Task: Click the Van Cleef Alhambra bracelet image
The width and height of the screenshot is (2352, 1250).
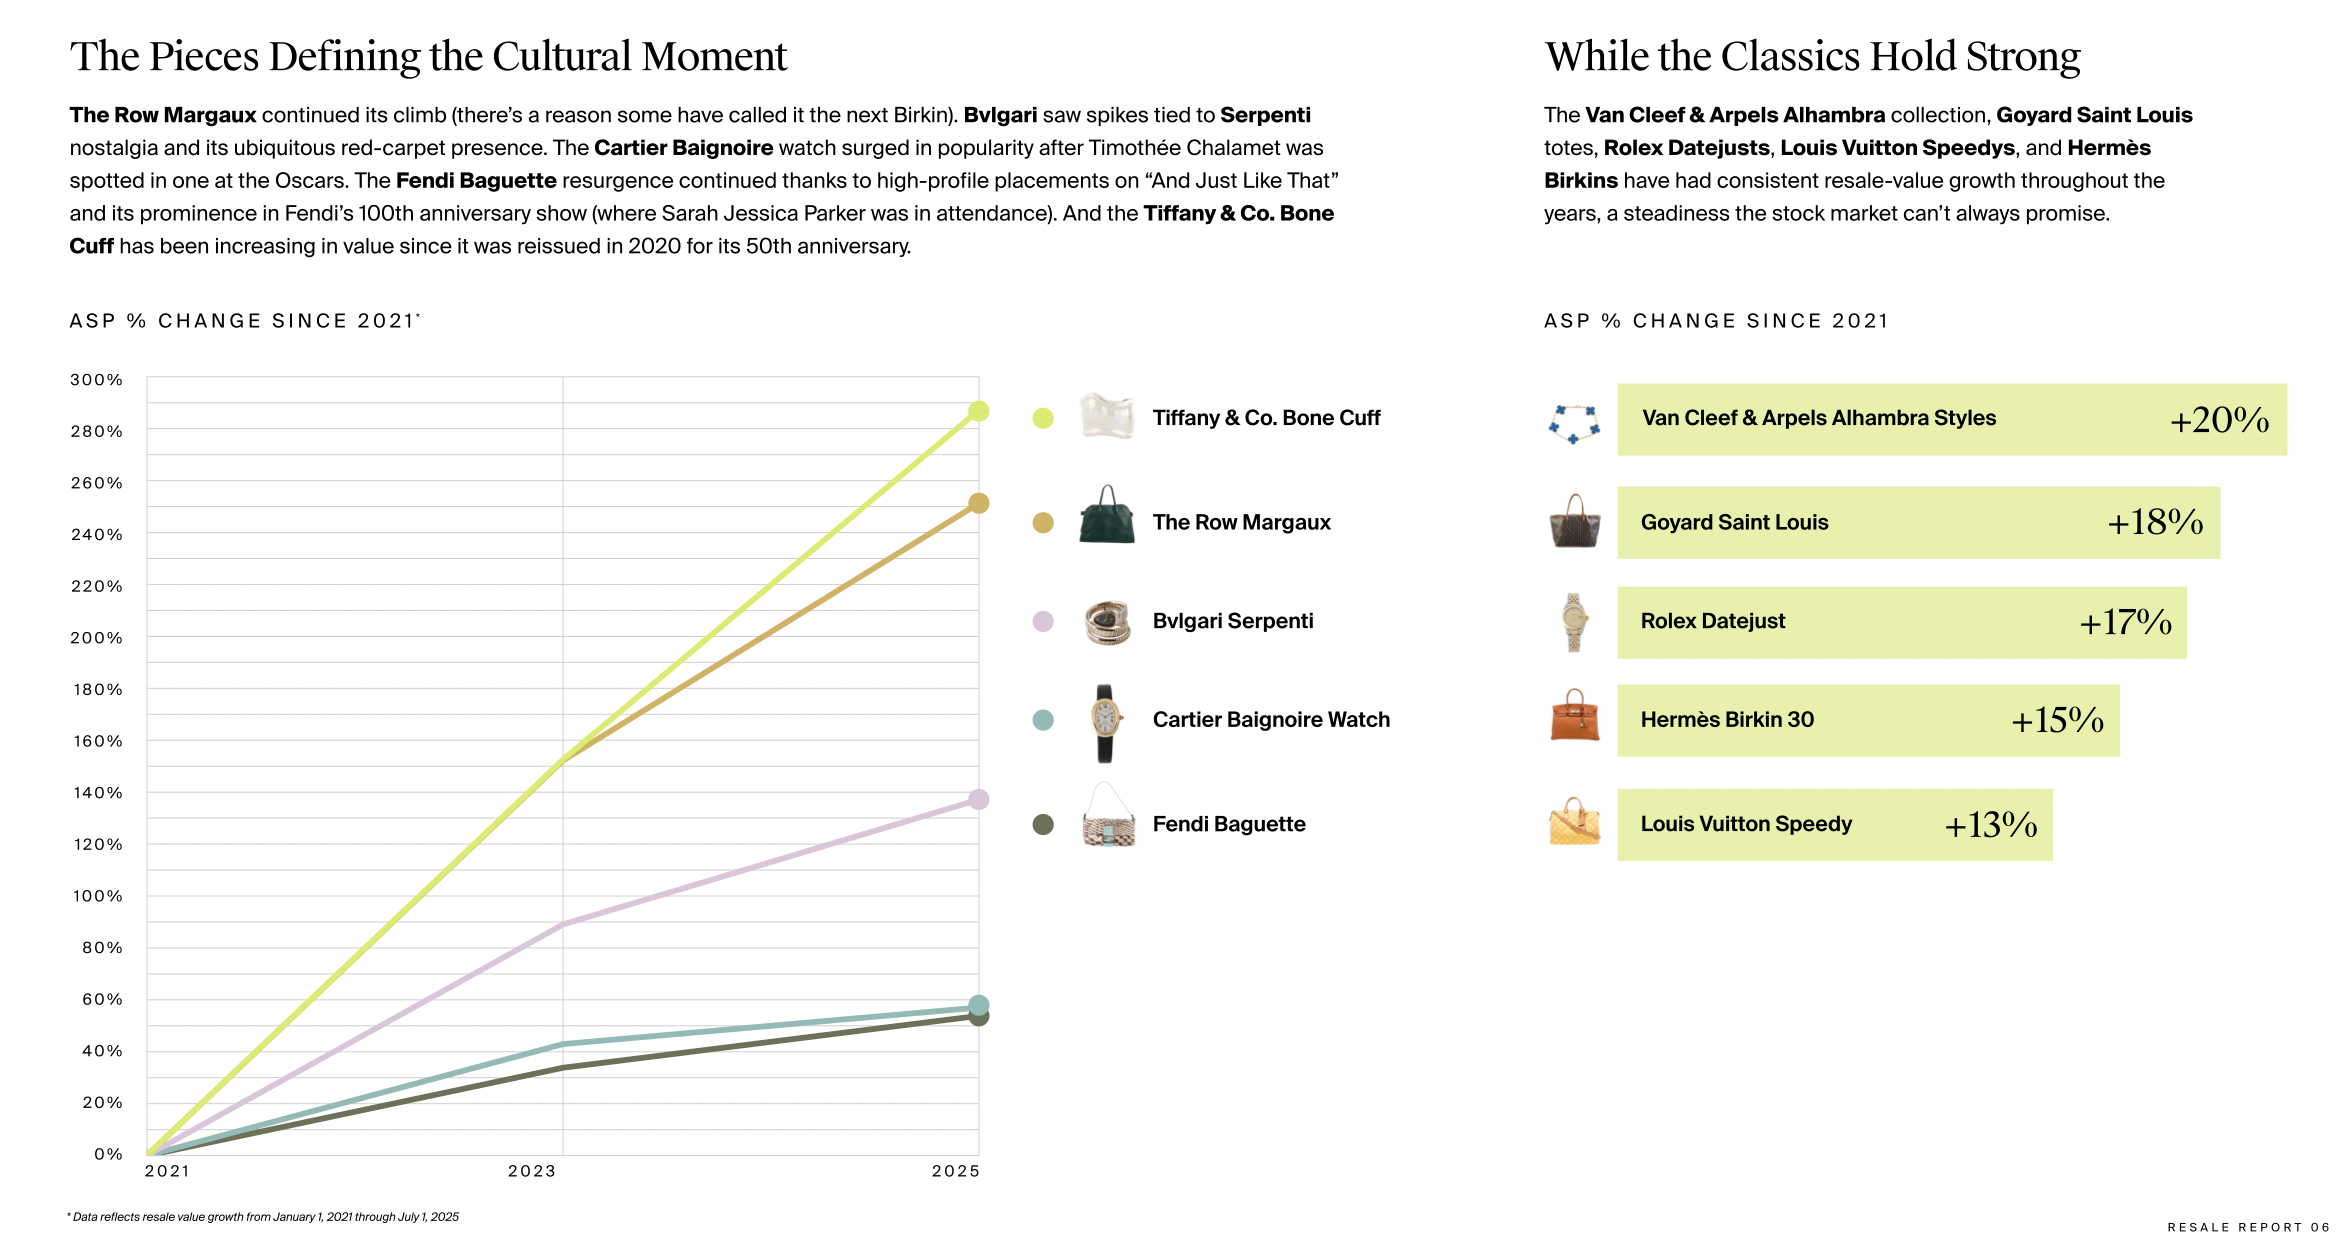Action: [1574, 423]
